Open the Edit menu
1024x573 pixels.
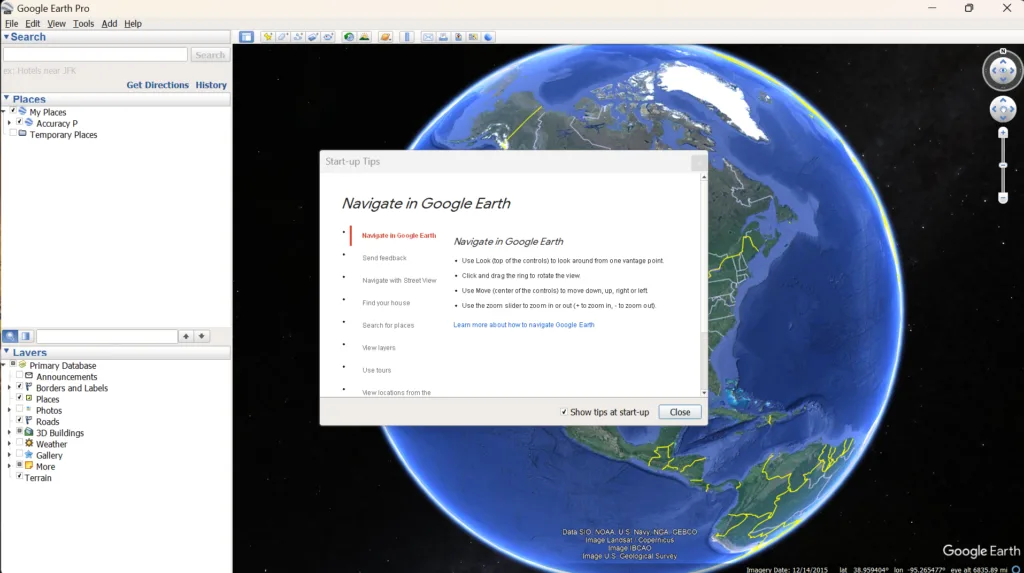pos(33,24)
